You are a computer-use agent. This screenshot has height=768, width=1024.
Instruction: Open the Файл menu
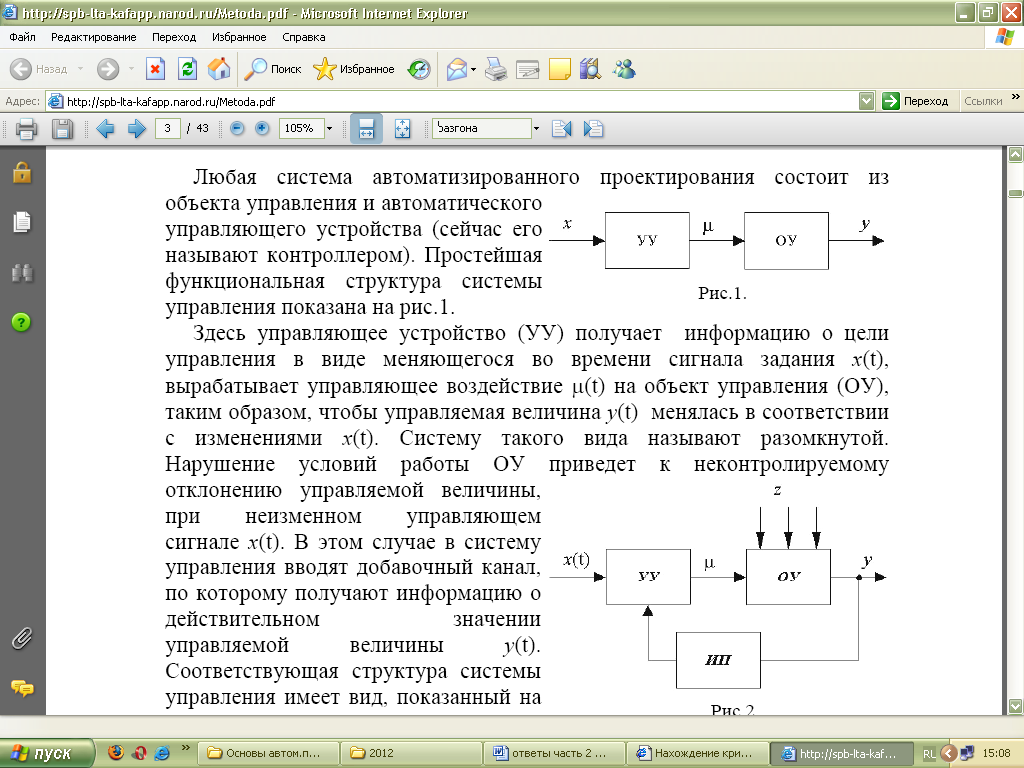(22, 37)
